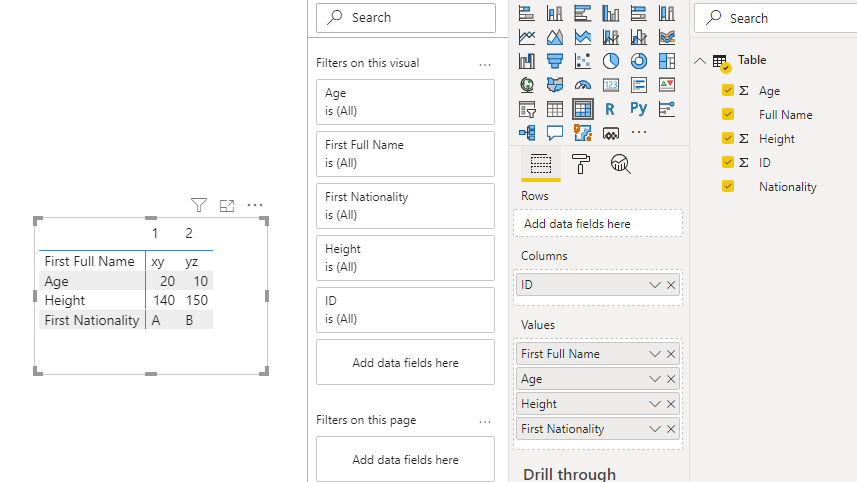Select the Funnel chart visualization
The image size is (857, 482).
[555, 61]
